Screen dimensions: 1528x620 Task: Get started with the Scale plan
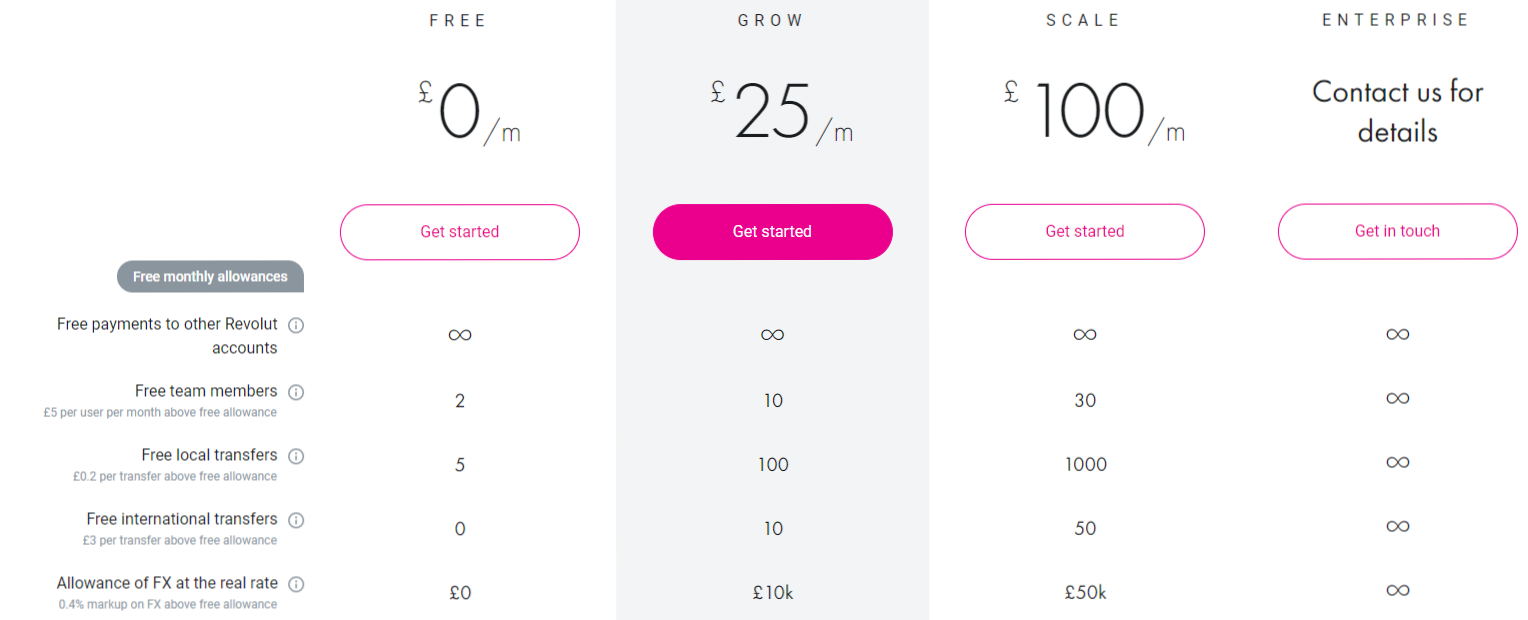pos(1084,231)
